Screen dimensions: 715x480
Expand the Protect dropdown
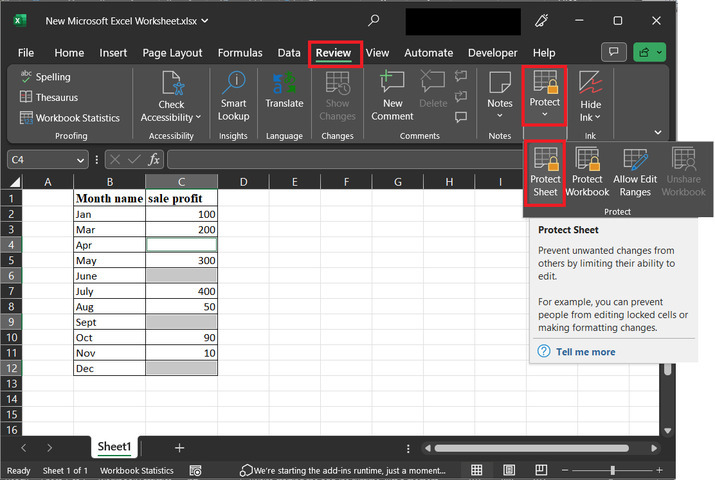[x=545, y=114]
